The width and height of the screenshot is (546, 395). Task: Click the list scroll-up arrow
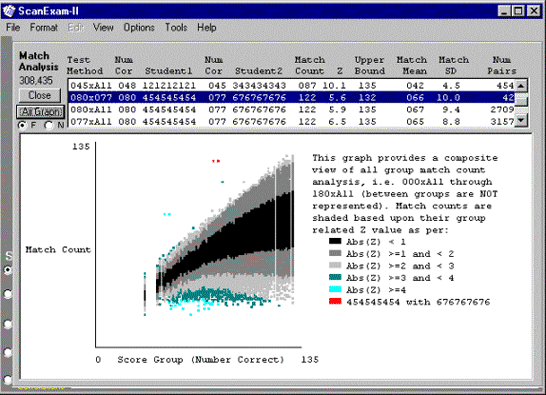pos(521,86)
